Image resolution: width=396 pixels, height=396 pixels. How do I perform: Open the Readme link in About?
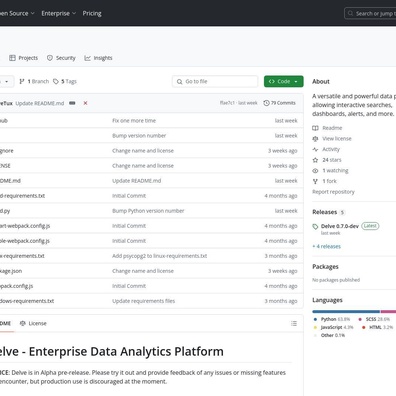[x=332, y=128]
